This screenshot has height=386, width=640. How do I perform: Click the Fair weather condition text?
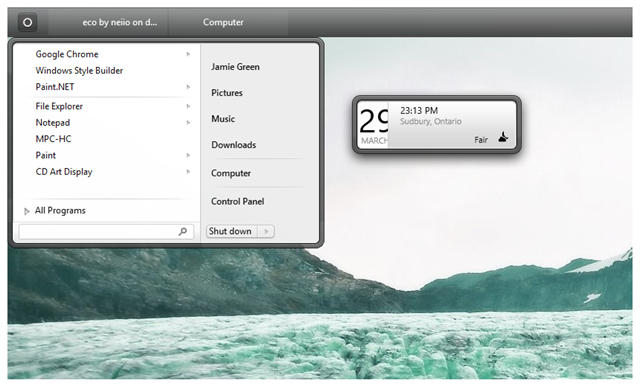(481, 140)
